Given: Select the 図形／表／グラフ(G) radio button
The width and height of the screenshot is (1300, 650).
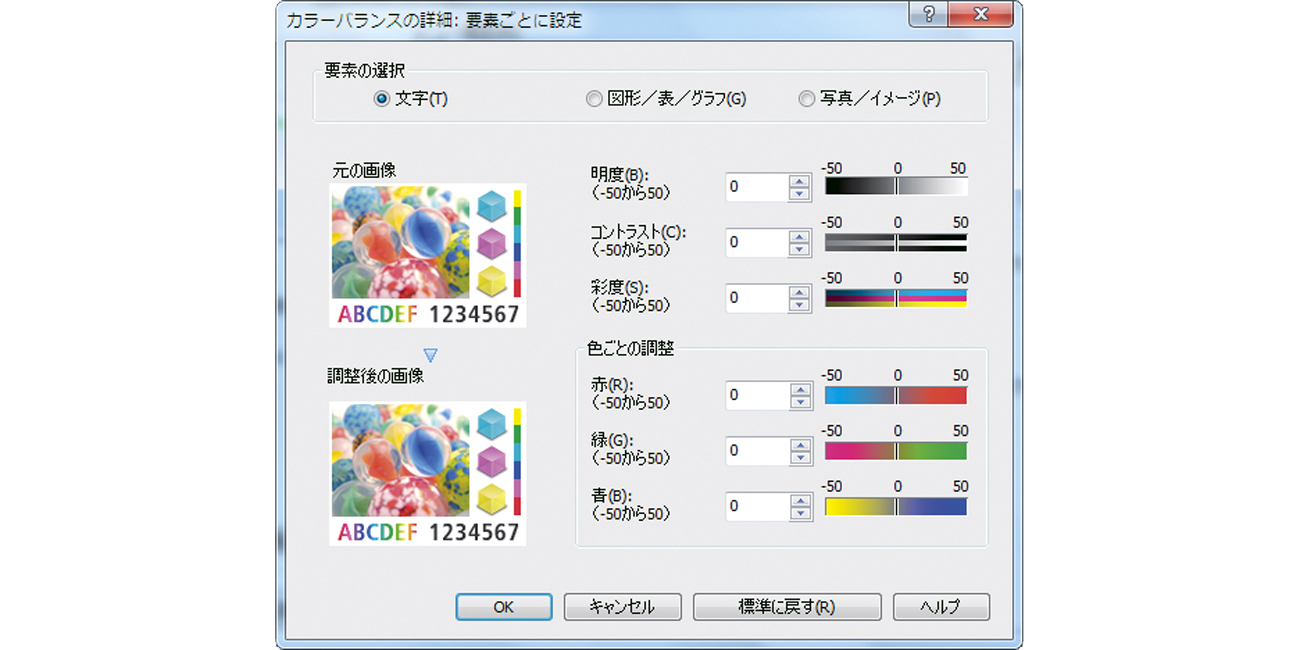Looking at the screenshot, I should 594,98.
